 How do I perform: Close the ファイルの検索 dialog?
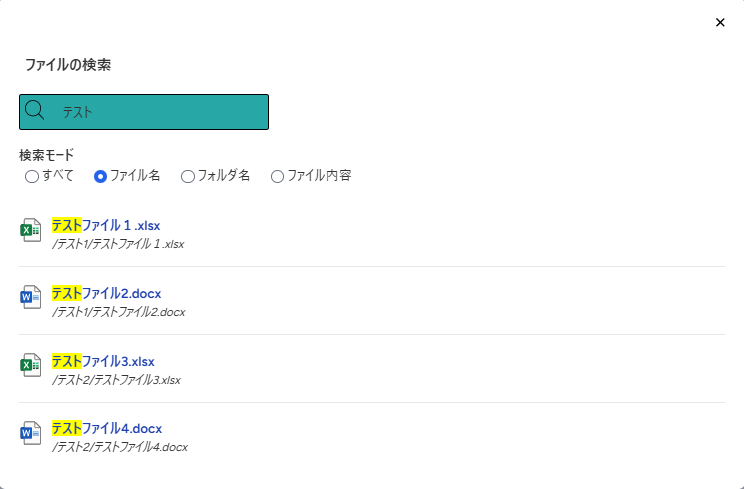point(720,22)
